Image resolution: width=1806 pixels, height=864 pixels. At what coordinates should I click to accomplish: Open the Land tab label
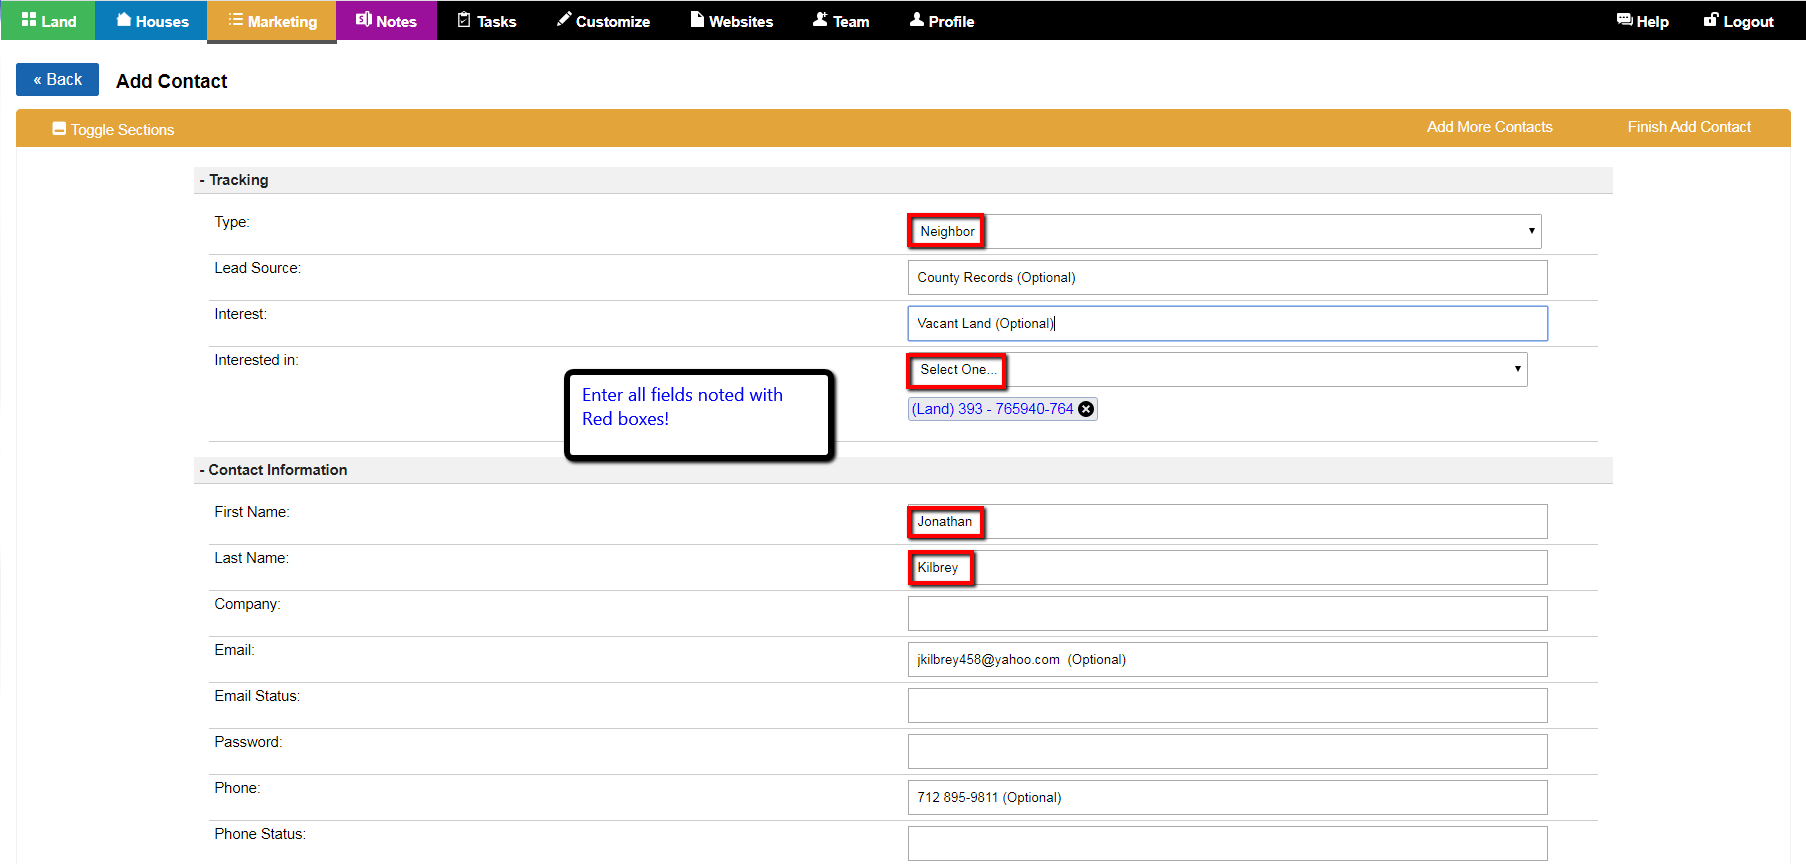[x=58, y=21]
